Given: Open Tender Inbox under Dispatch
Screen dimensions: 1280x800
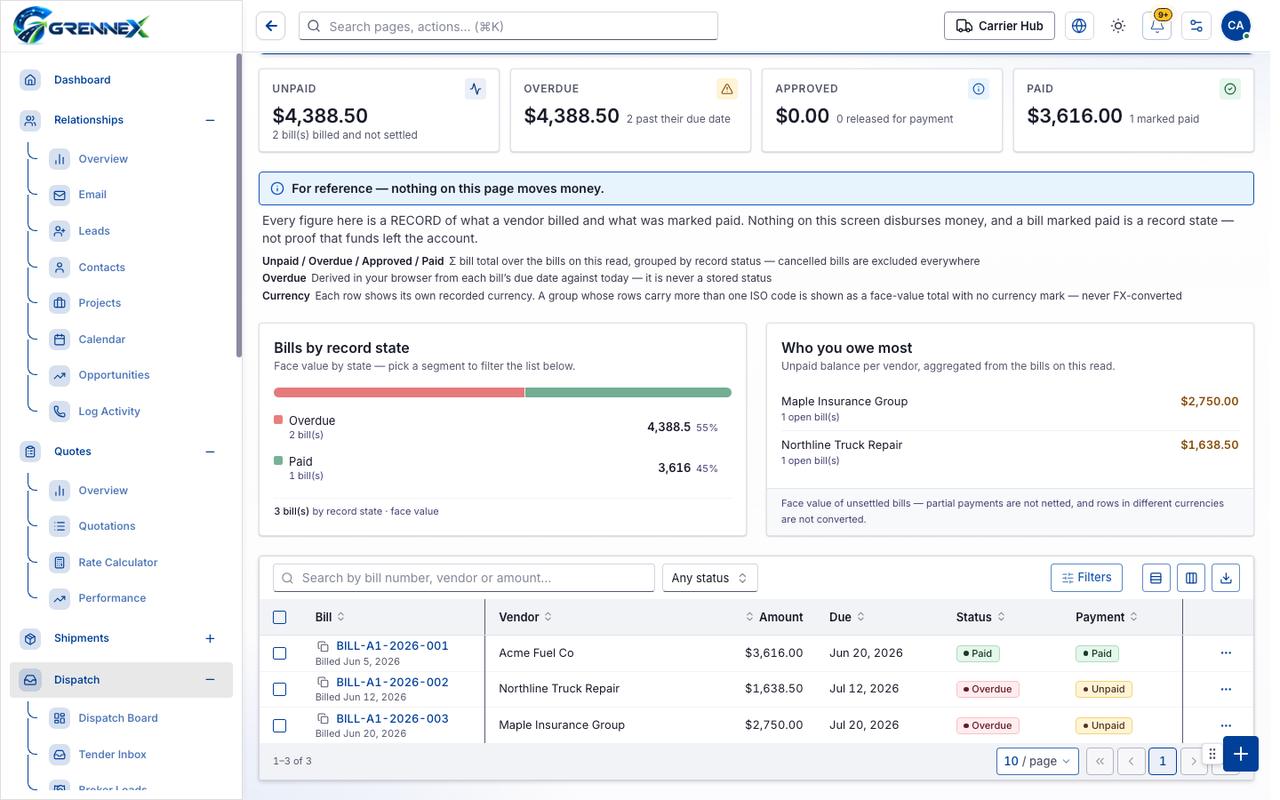Looking at the screenshot, I should click(x=112, y=754).
